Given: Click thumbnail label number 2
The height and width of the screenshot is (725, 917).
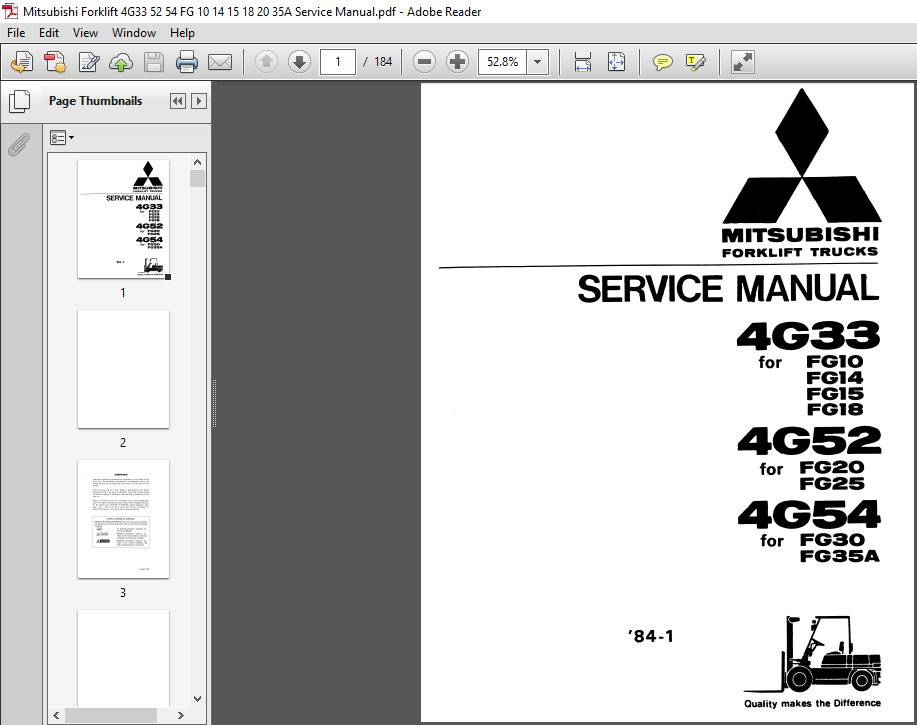Looking at the screenshot, I should [123, 443].
